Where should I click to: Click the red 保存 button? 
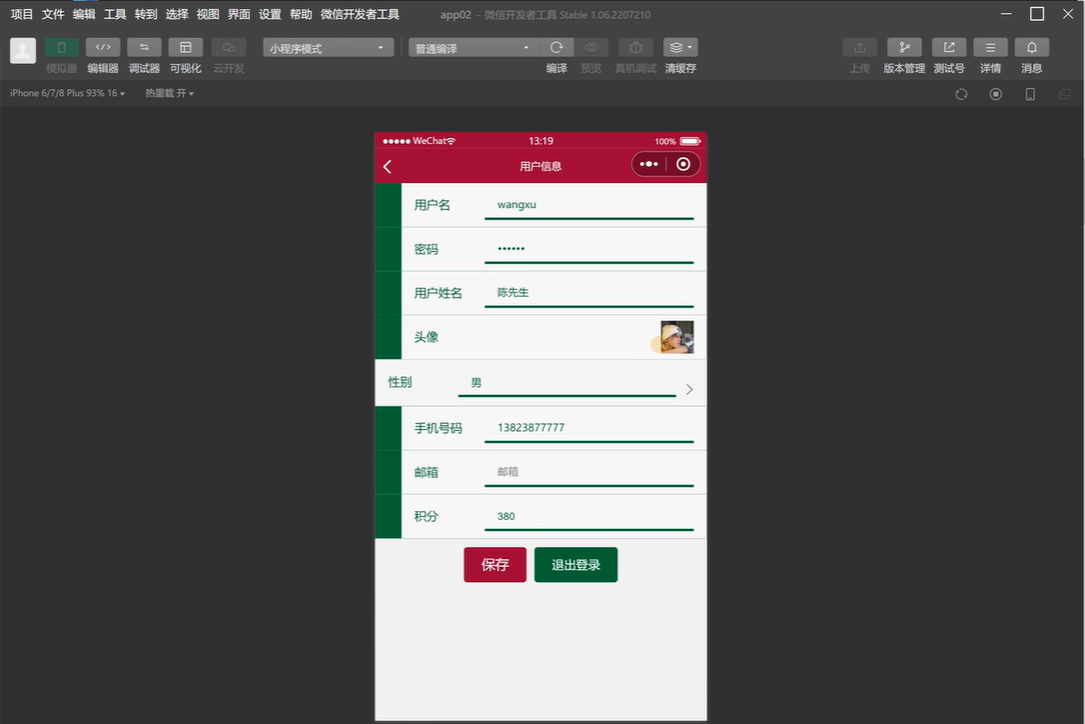tap(495, 565)
